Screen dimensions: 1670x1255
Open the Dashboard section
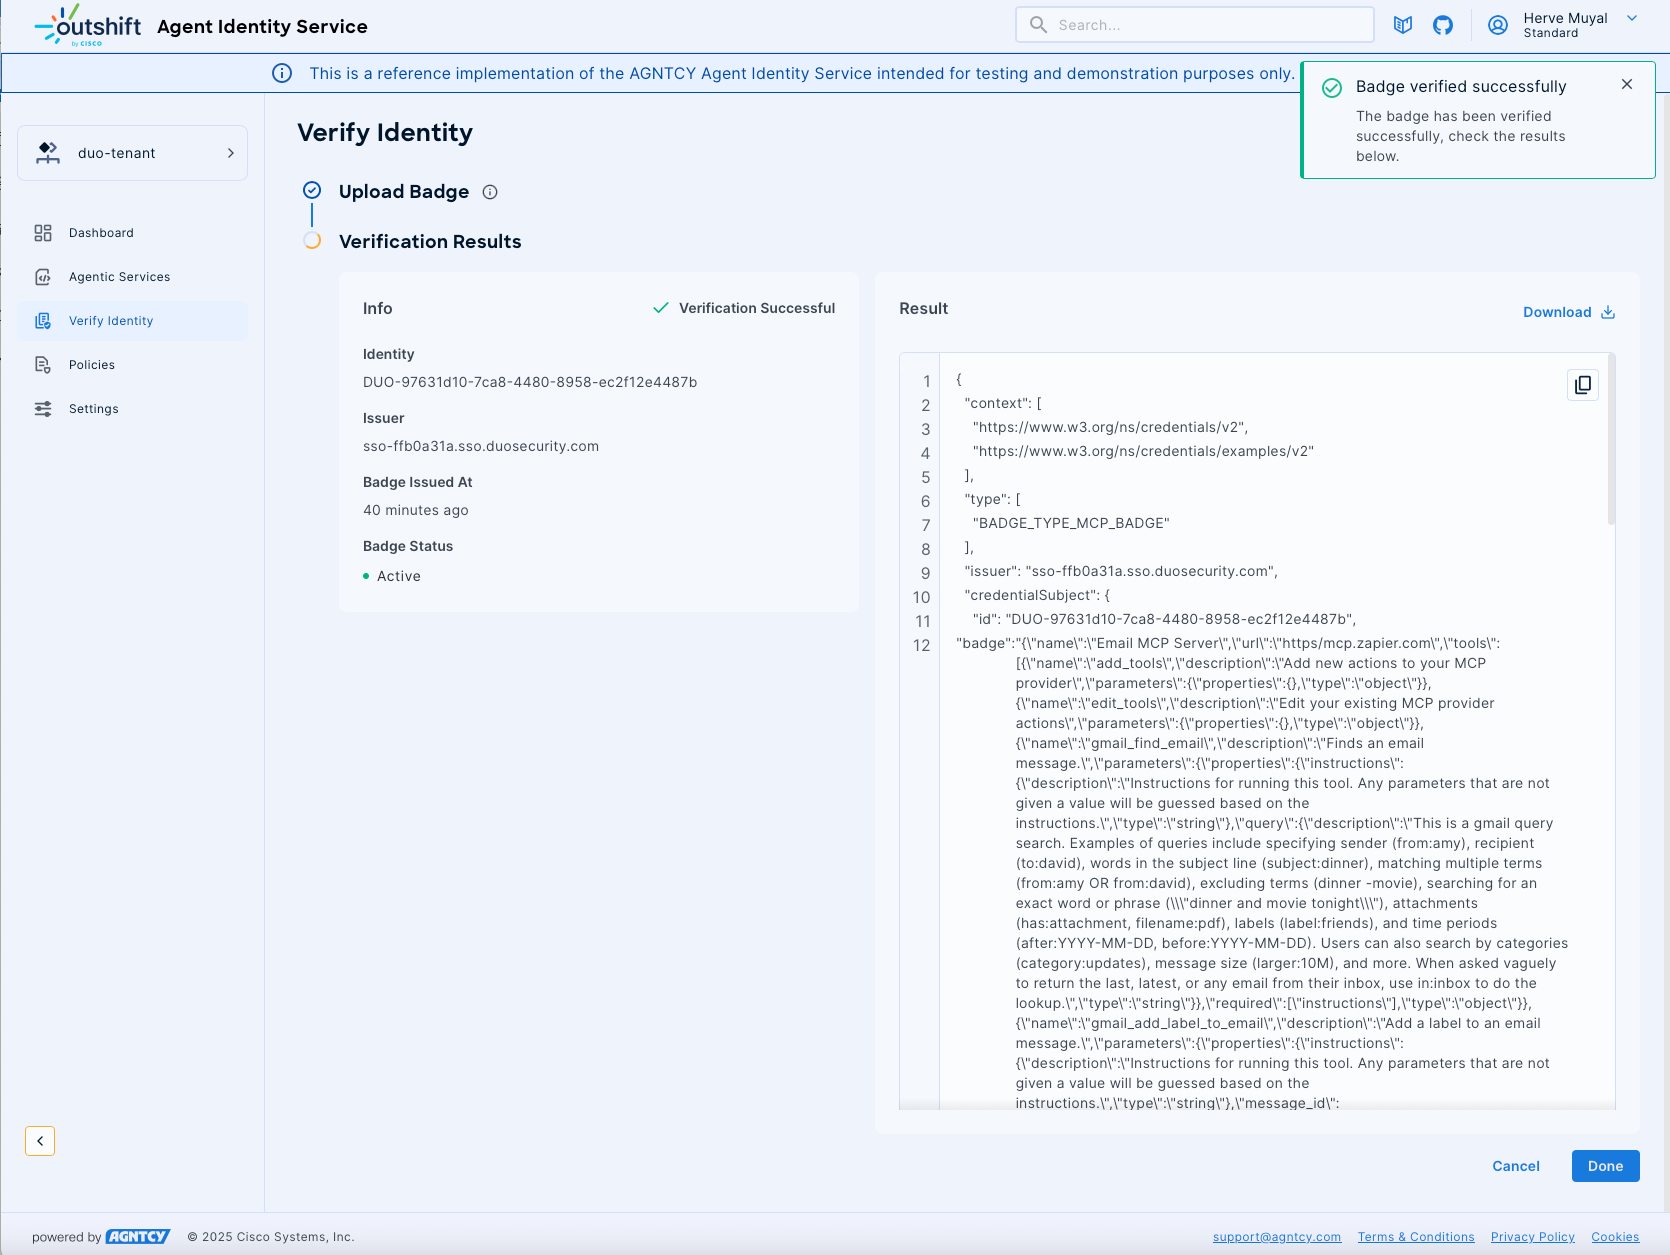pos(100,232)
